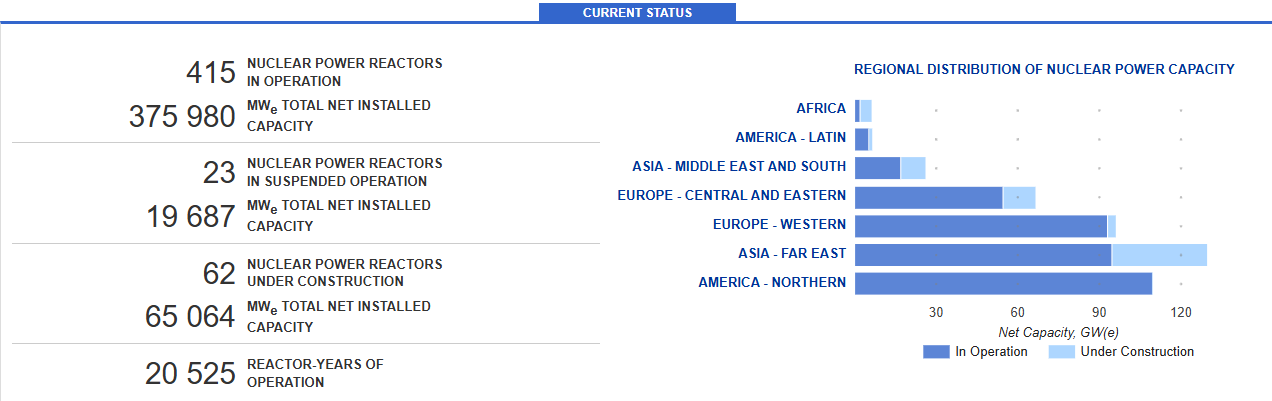Screen dimensions: 1272x401
Task: Select the America - Latin region label
Action: coord(790,138)
